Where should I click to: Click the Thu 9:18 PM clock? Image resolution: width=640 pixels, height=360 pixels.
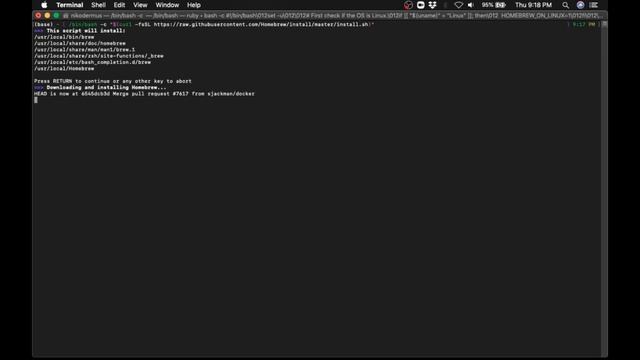533,5
